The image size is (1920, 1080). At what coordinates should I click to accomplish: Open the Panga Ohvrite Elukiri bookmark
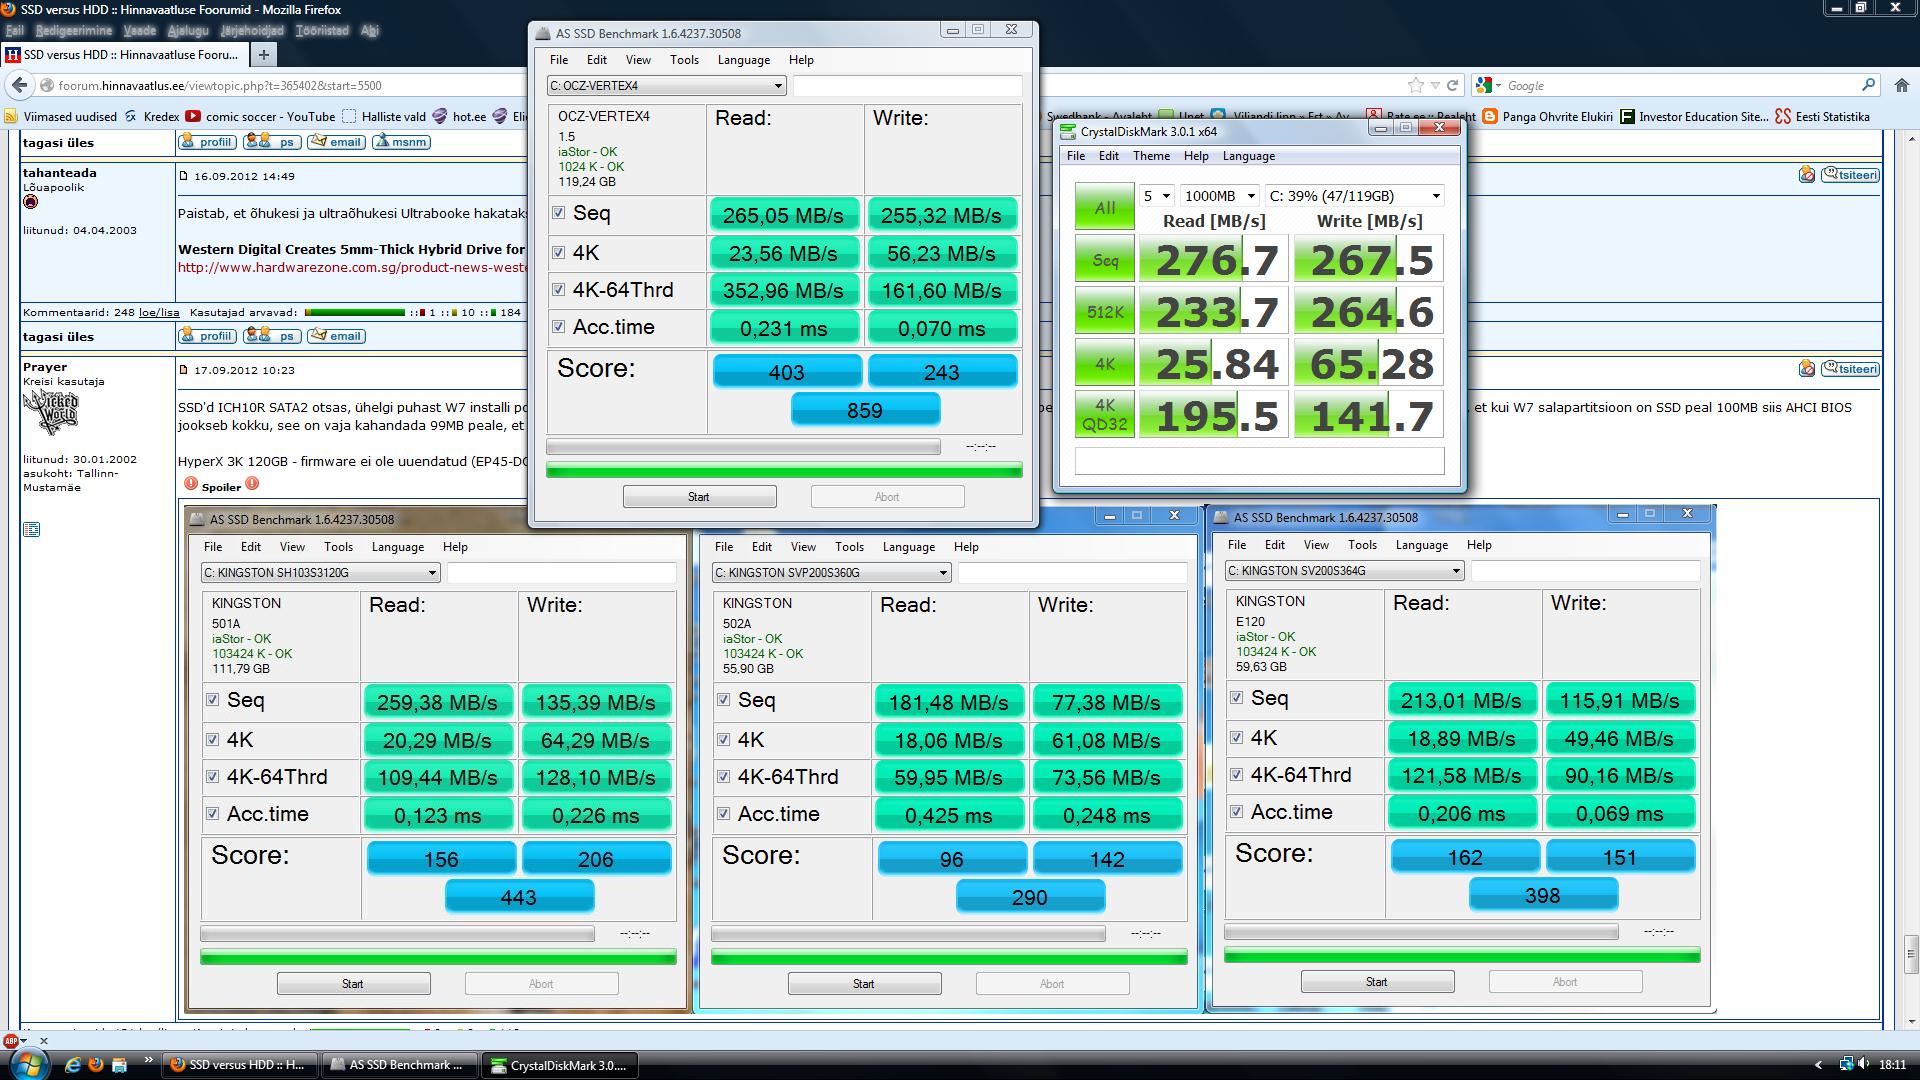point(1548,117)
